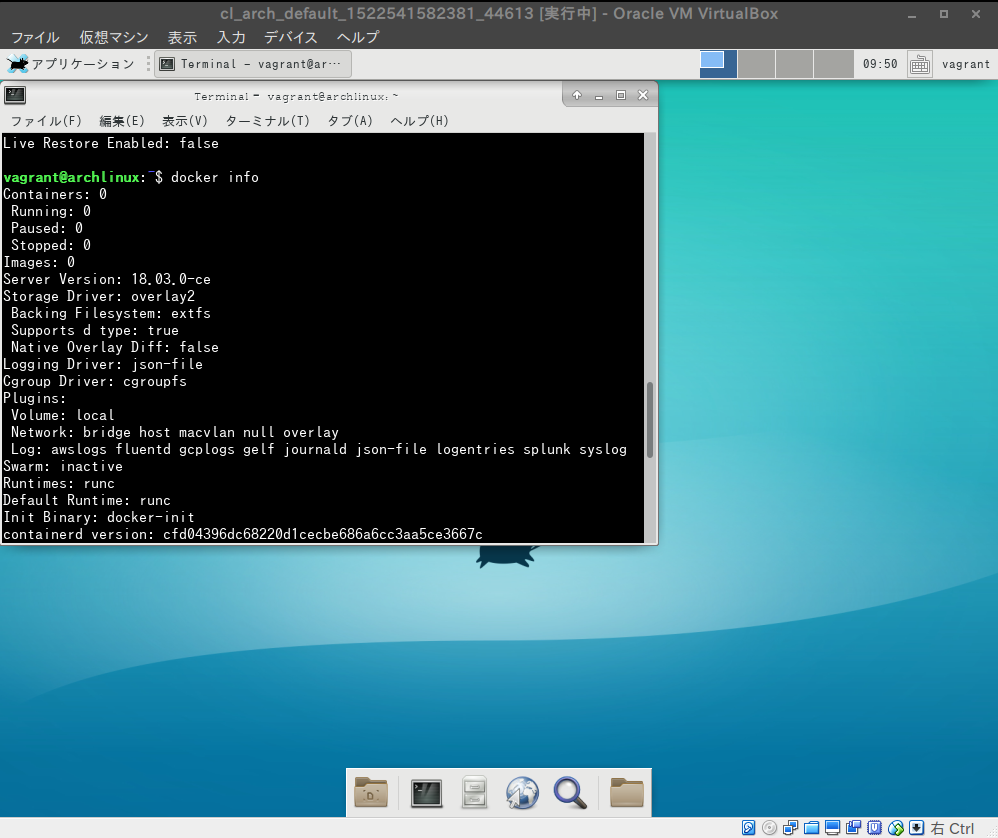Open the terminal 表示(V) menu
Screen dimensions: 998x838
[x=185, y=120]
